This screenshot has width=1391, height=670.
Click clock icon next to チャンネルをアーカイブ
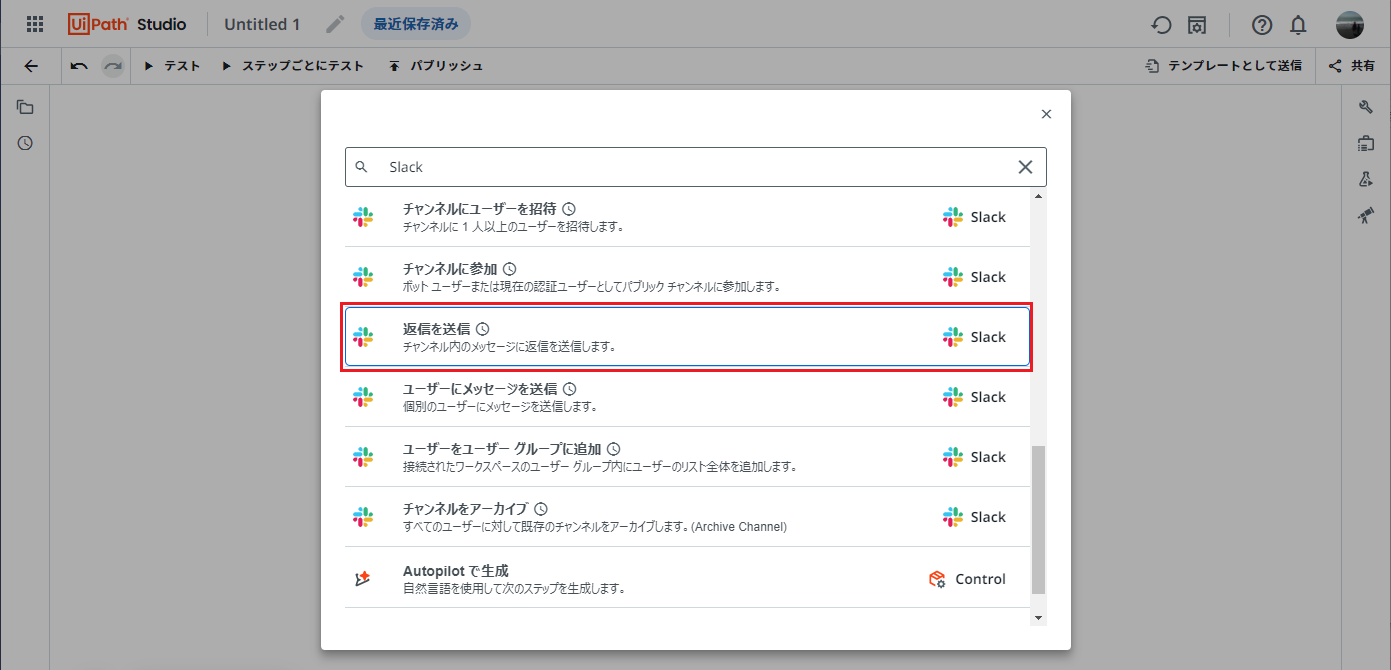[541, 508]
